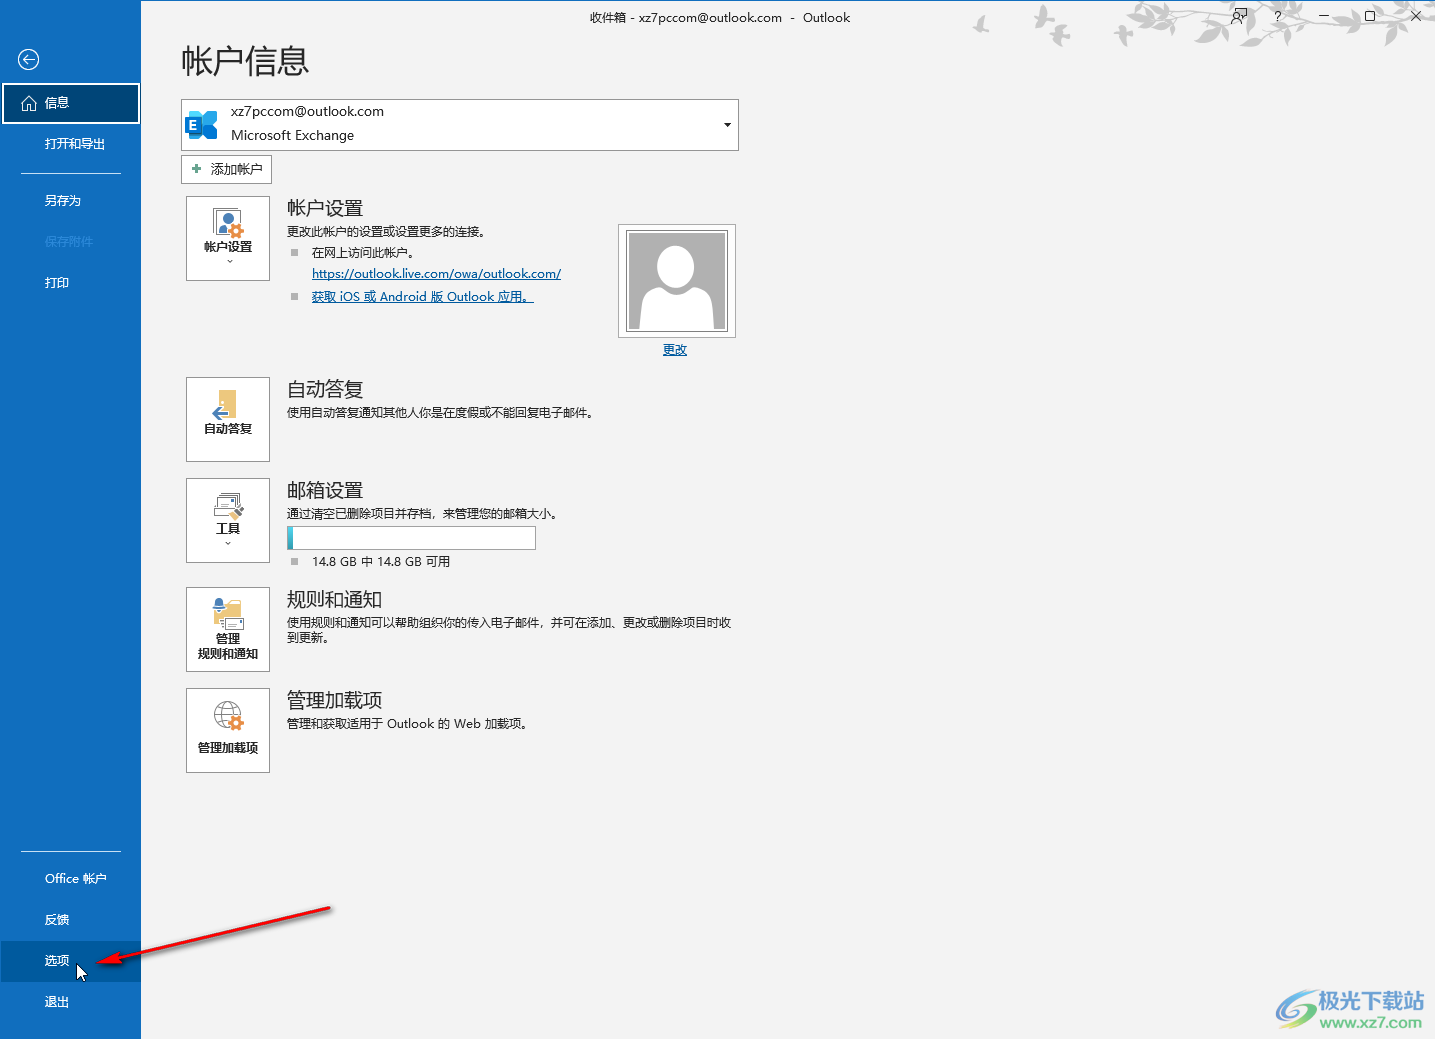Click the mailbox storage usage bar
The height and width of the screenshot is (1039, 1435).
411,538
